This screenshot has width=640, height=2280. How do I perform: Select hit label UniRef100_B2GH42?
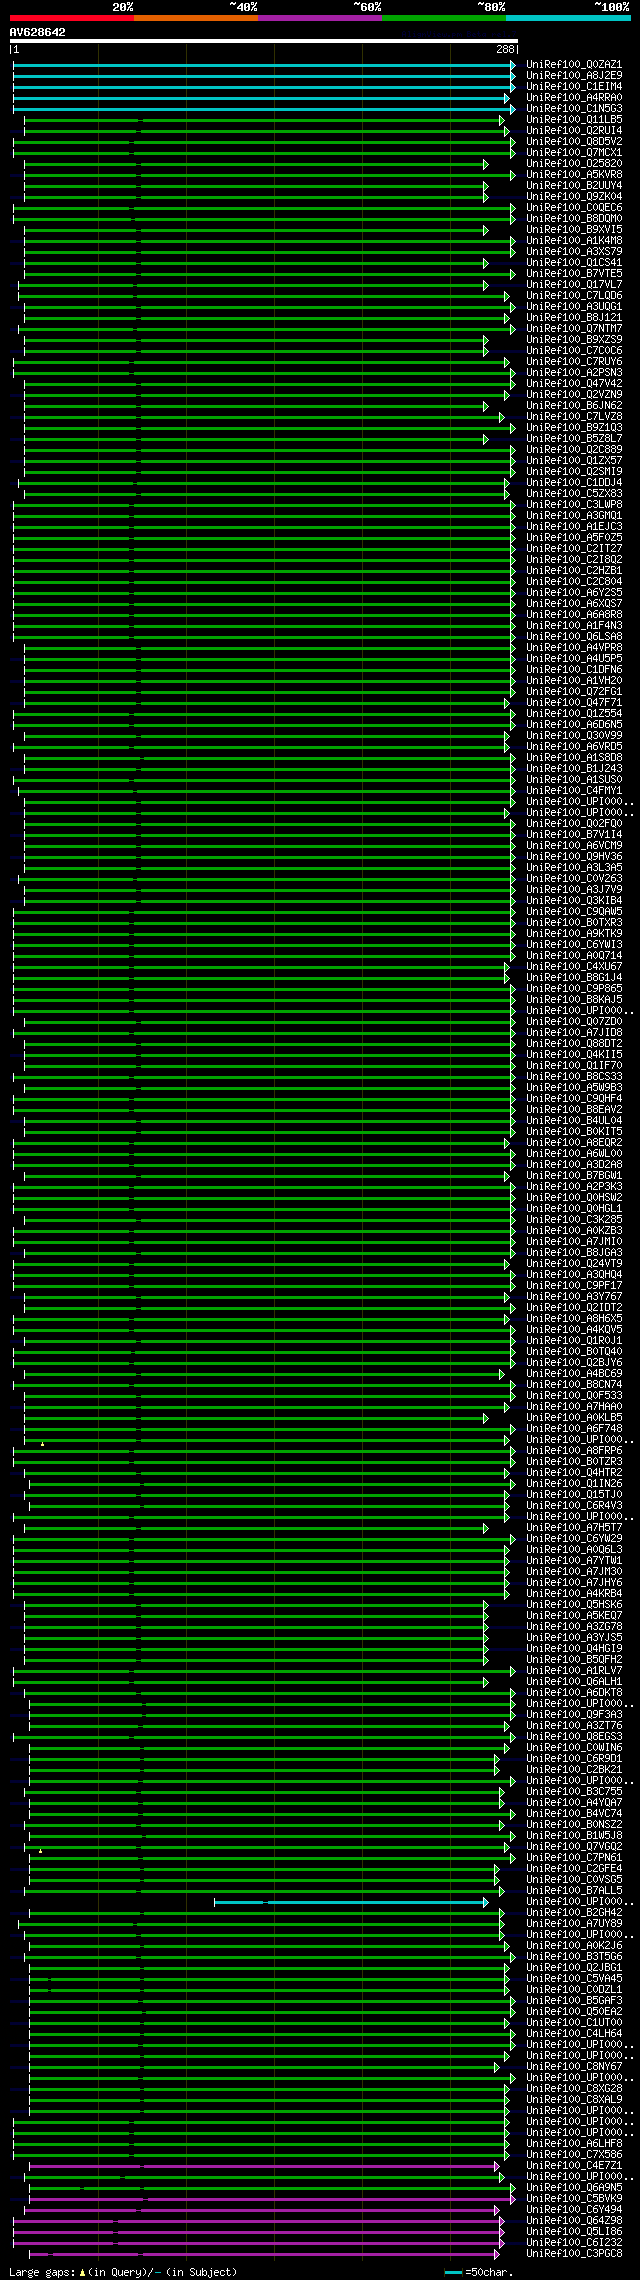pyautogui.click(x=574, y=1913)
